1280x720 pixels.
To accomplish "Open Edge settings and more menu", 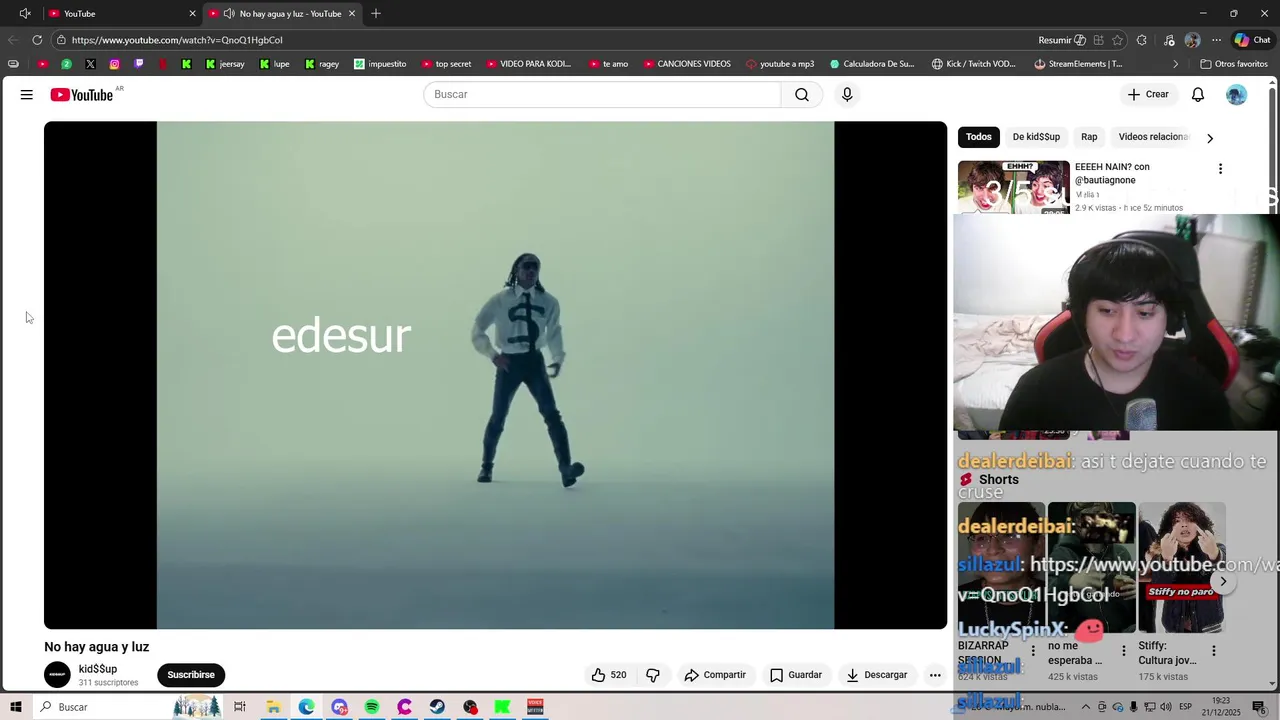I will point(1216,40).
